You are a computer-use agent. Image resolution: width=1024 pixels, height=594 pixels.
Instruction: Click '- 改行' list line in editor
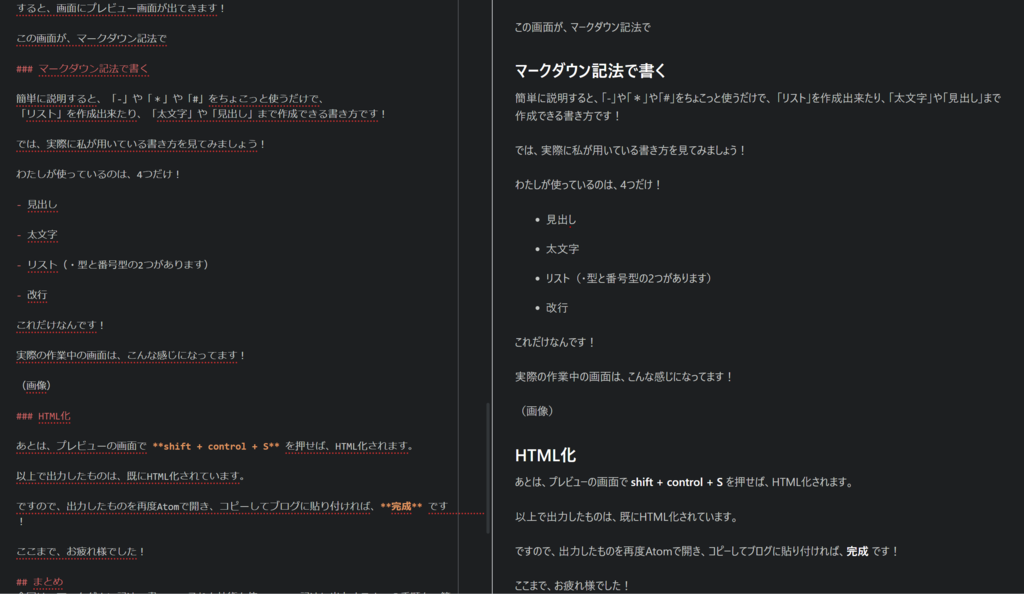click(32, 294)
